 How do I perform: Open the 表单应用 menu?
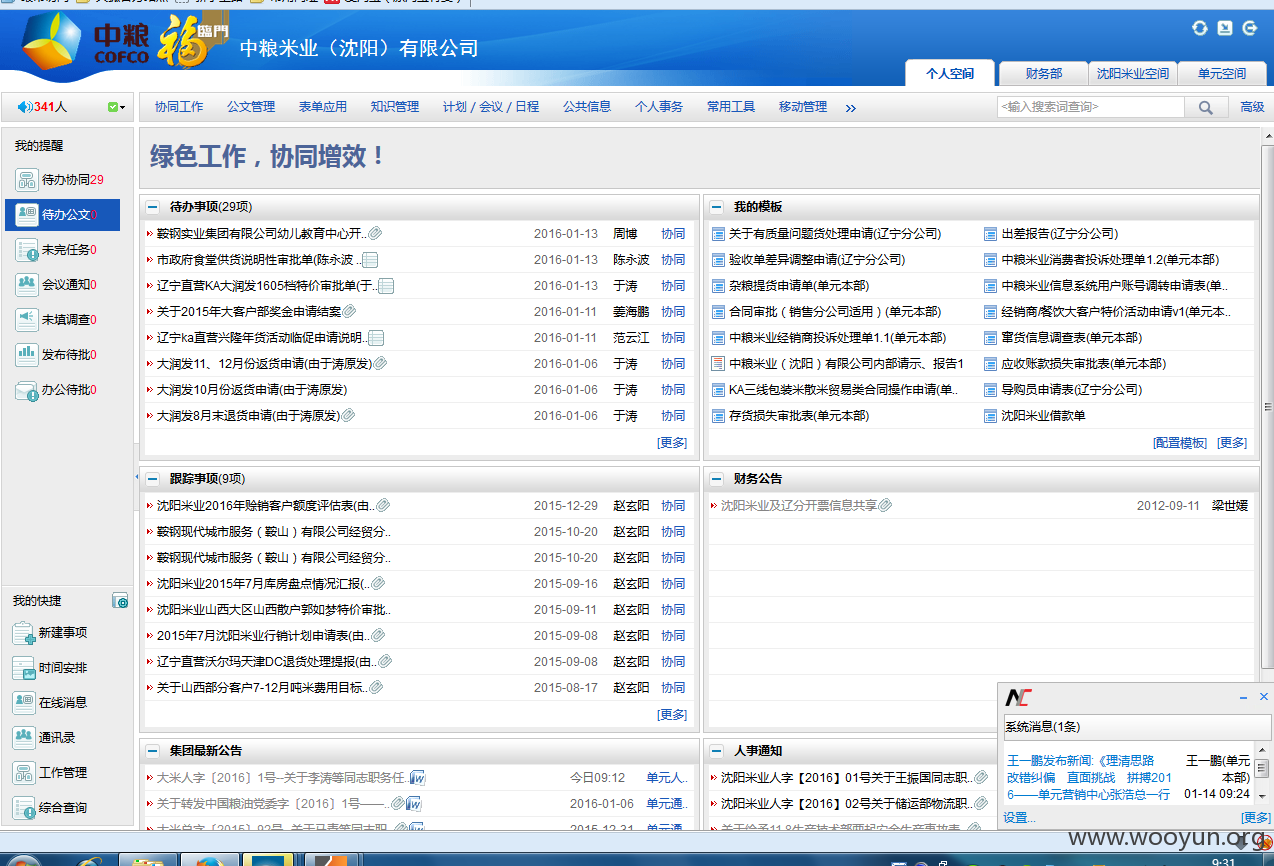(x=323, y=107)
